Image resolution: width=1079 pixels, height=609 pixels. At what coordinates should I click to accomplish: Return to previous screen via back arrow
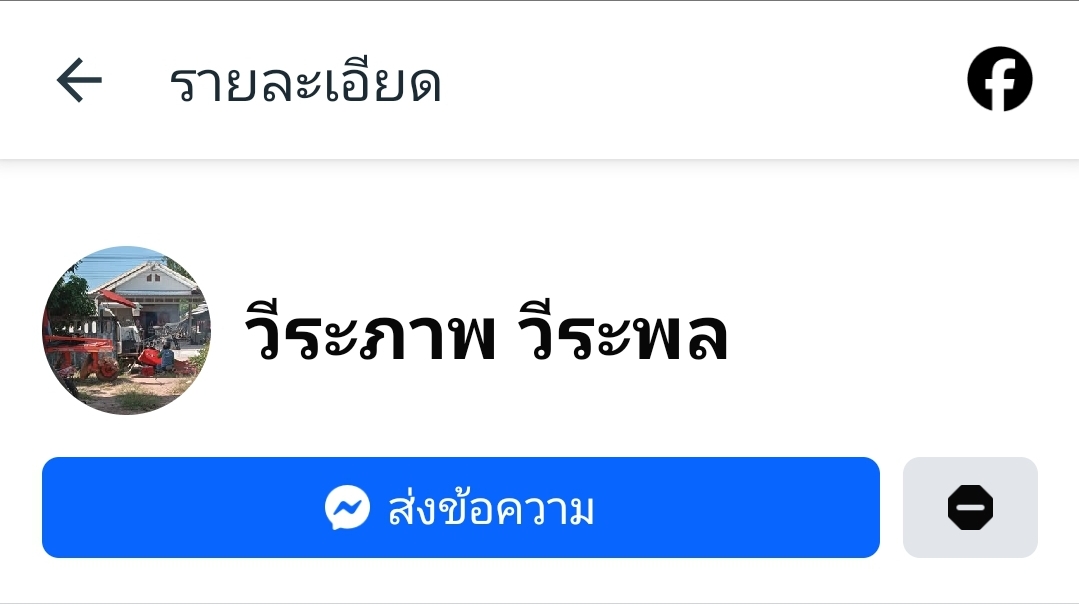pyautogui.click(x=79, y=81)
